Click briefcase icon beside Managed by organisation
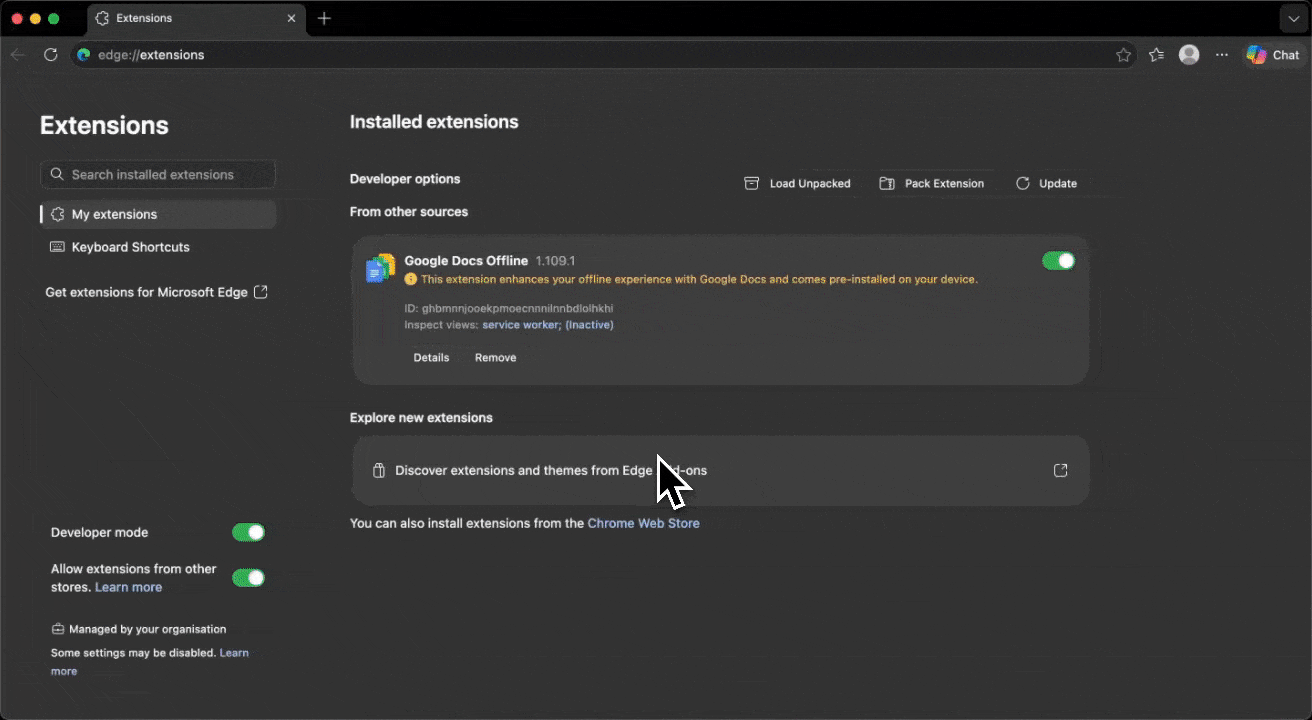This screenshot has height=720, width=1312. [x=57, y=629]
